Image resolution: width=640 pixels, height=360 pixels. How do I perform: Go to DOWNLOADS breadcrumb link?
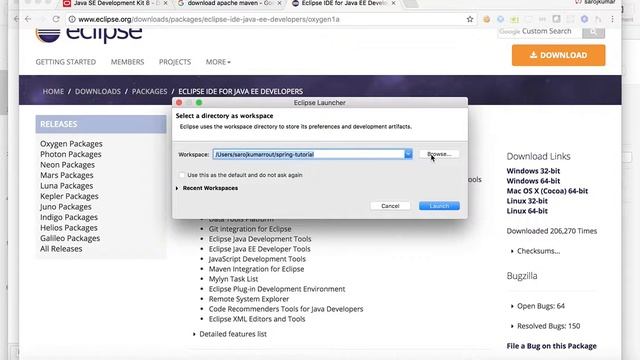coord(98,91)
